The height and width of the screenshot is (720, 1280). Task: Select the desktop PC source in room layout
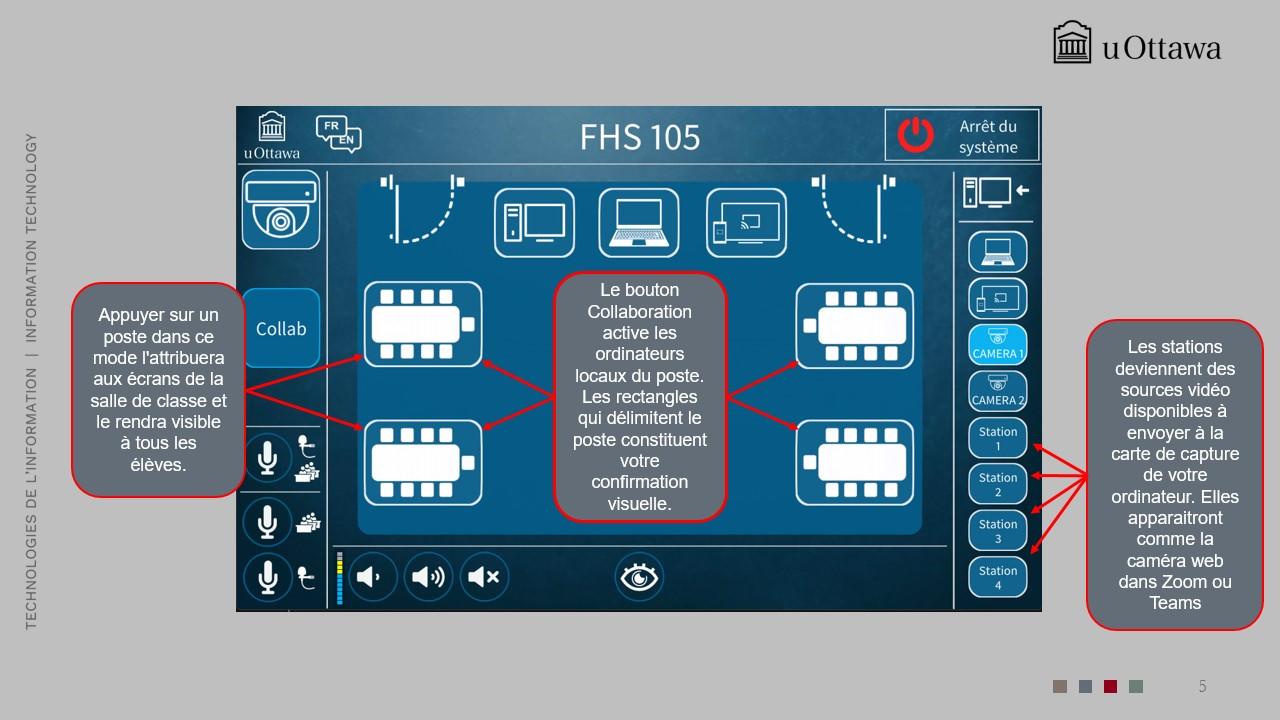pyautogui.click(x=535, y=223)
